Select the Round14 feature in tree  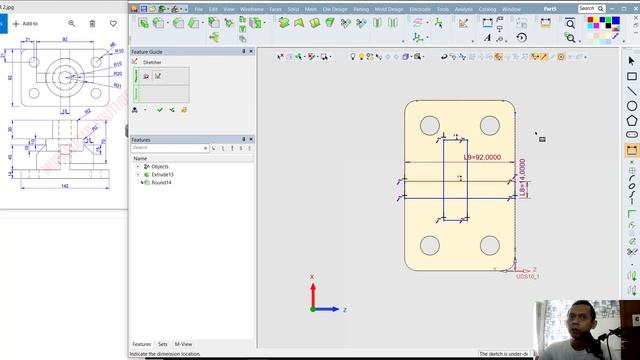161,182
